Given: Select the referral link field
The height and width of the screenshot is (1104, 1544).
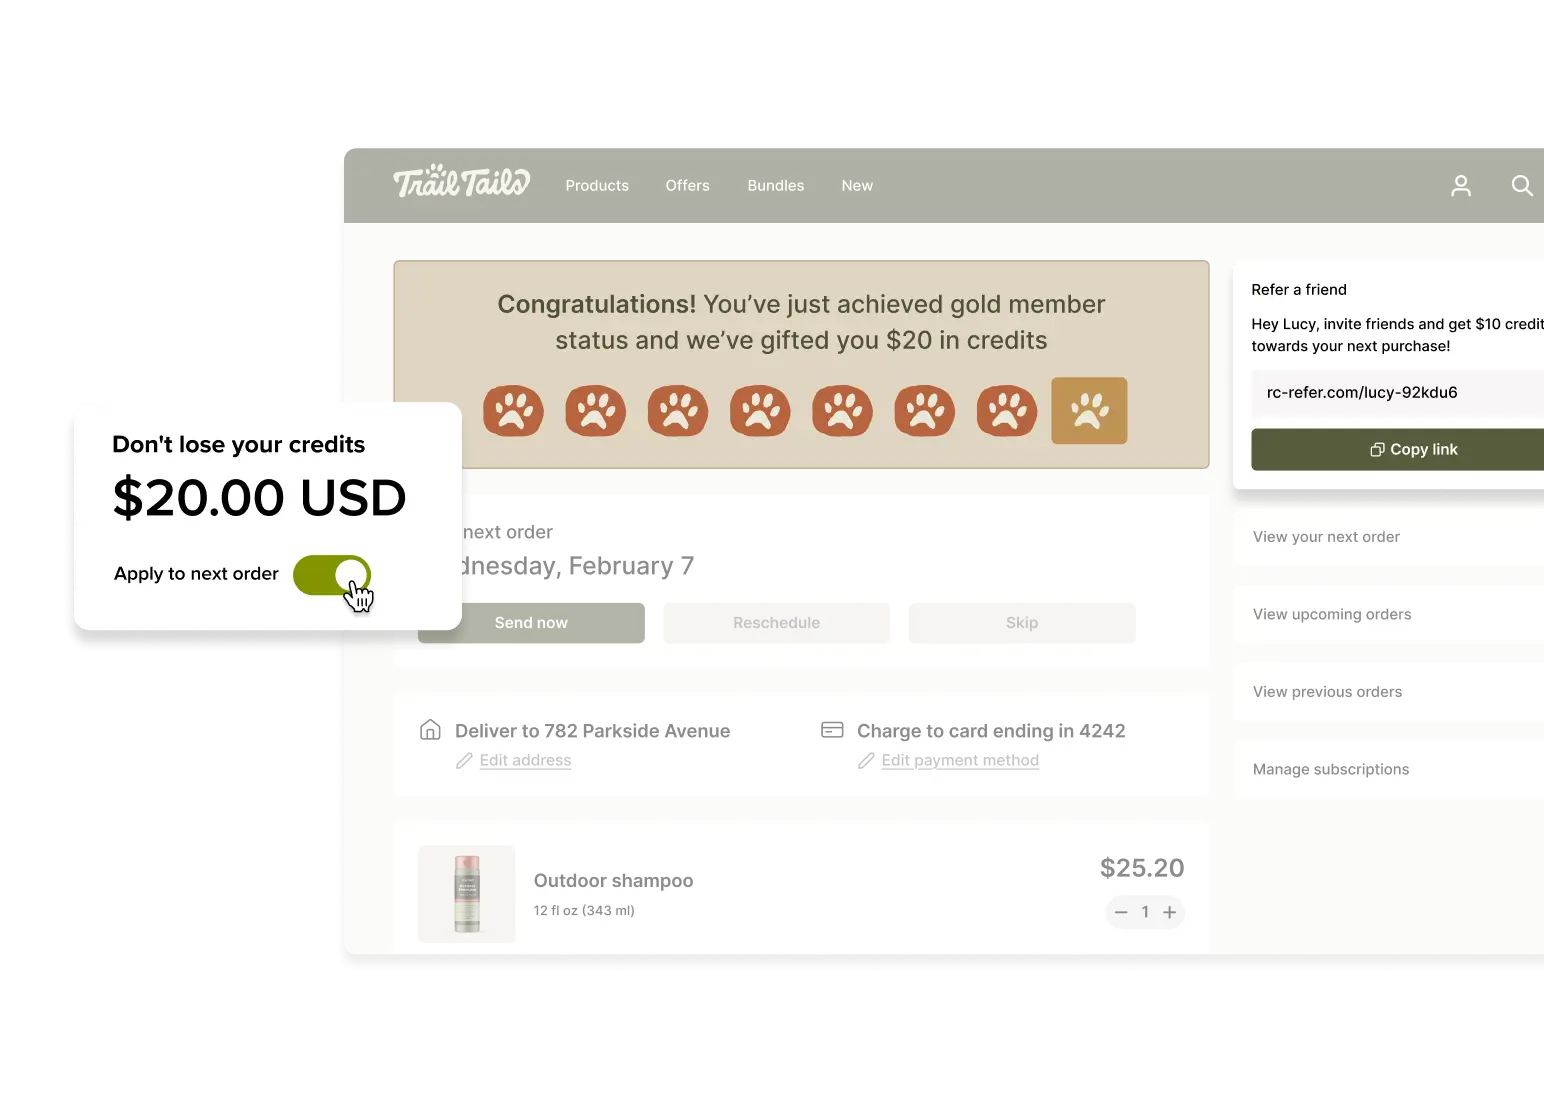Looking at the screenshot, I should (x=1398, y=393).
